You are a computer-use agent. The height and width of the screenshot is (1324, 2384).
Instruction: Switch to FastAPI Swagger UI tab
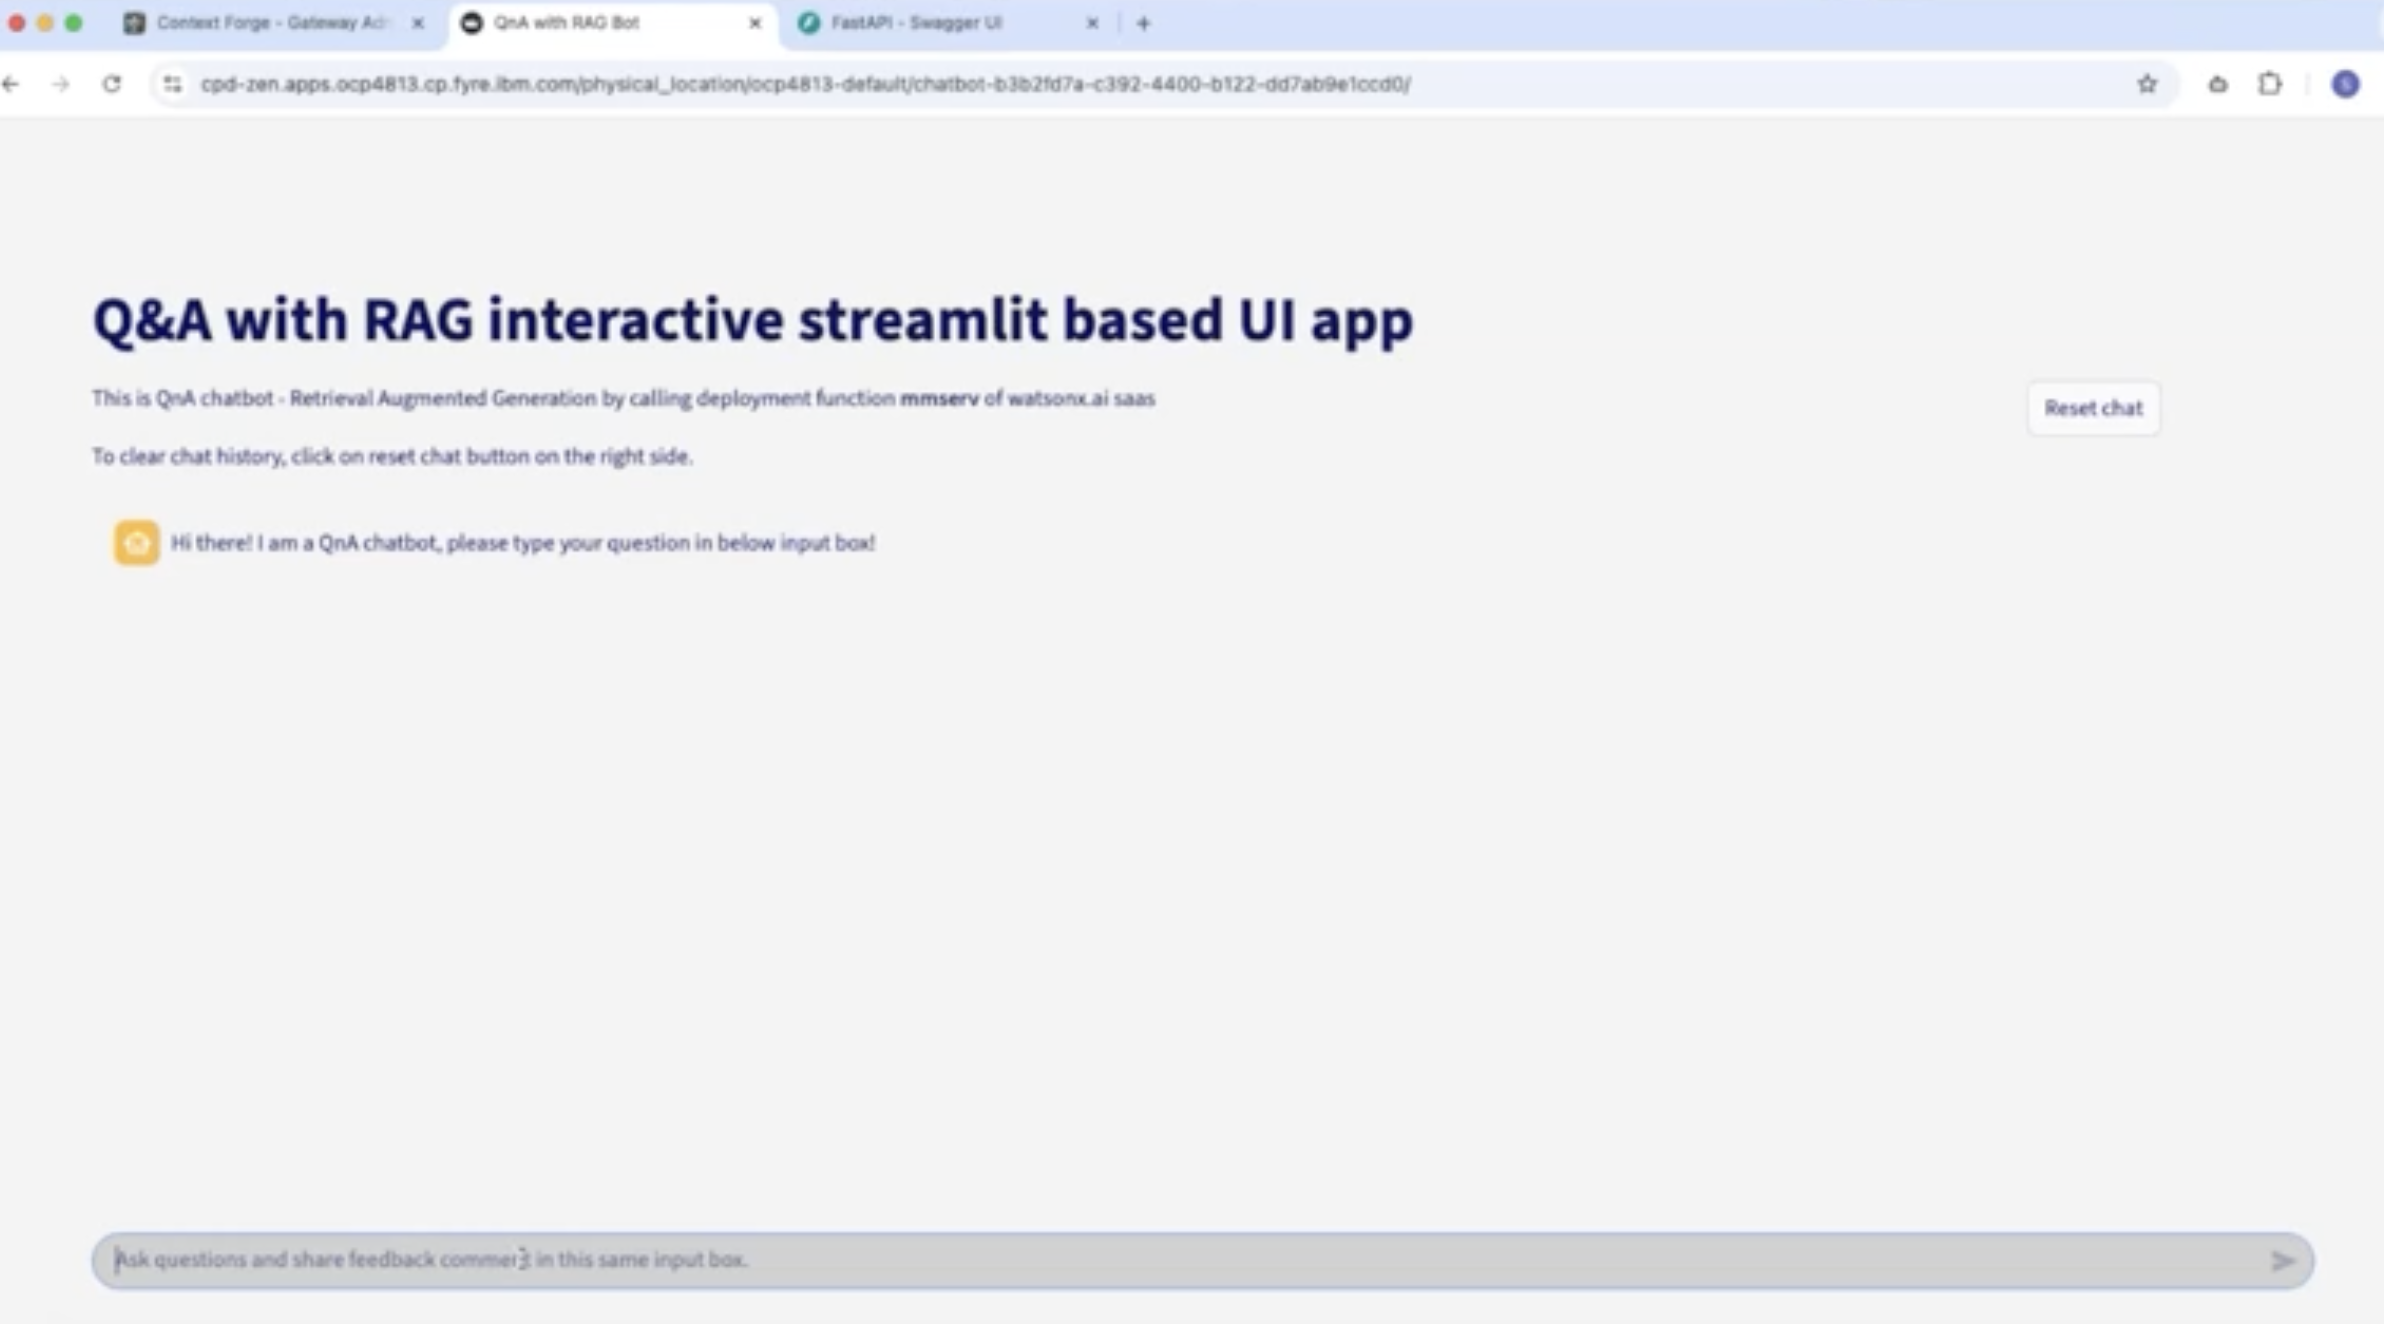[915, 23]
